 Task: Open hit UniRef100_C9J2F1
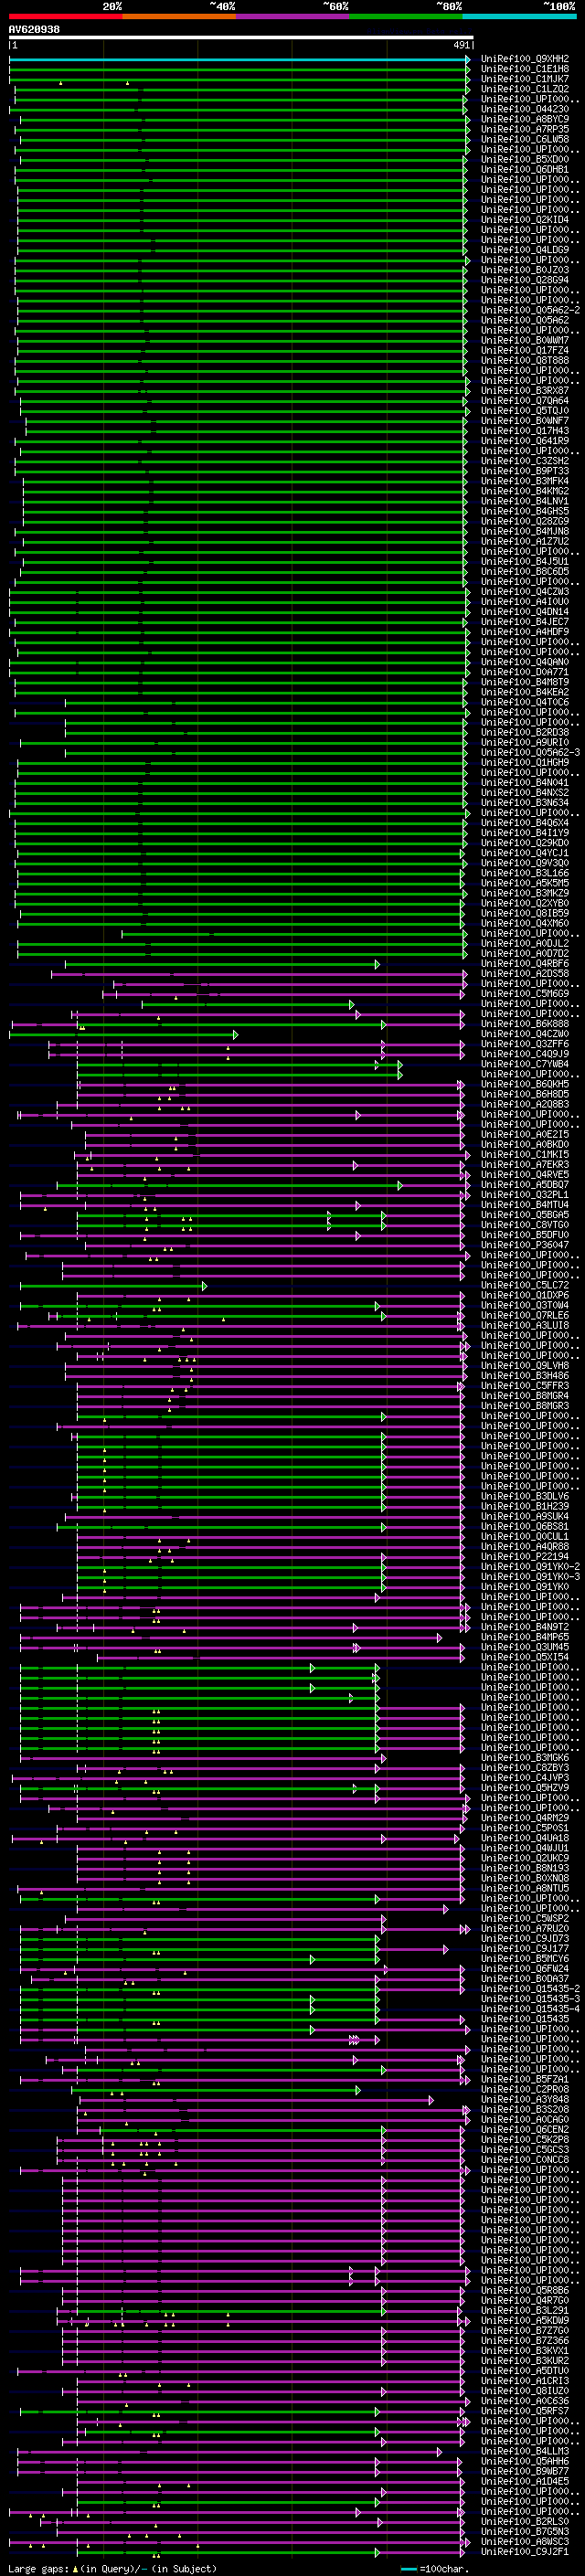coord(525,2551)
